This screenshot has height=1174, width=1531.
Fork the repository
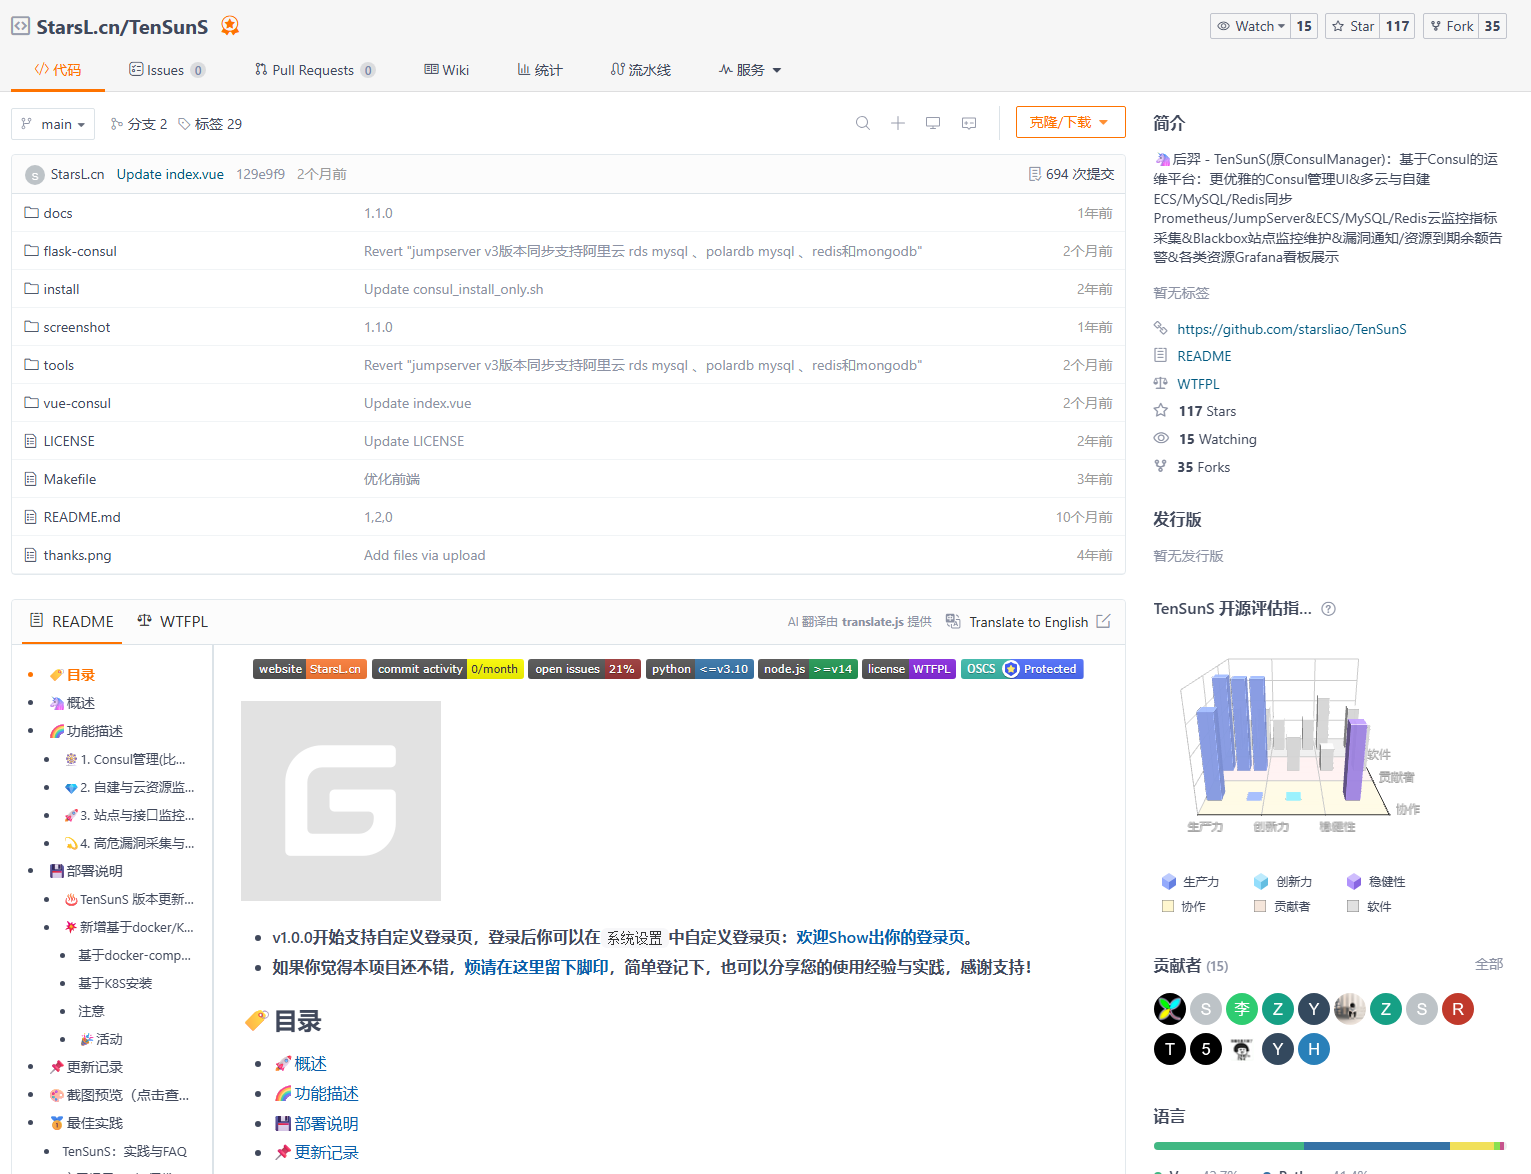(x=1451, y=26)
